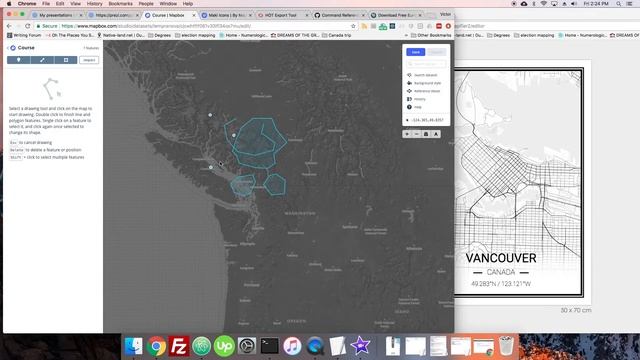Click the lock map control icon
The image size is (640, 360).
point(426,134)
